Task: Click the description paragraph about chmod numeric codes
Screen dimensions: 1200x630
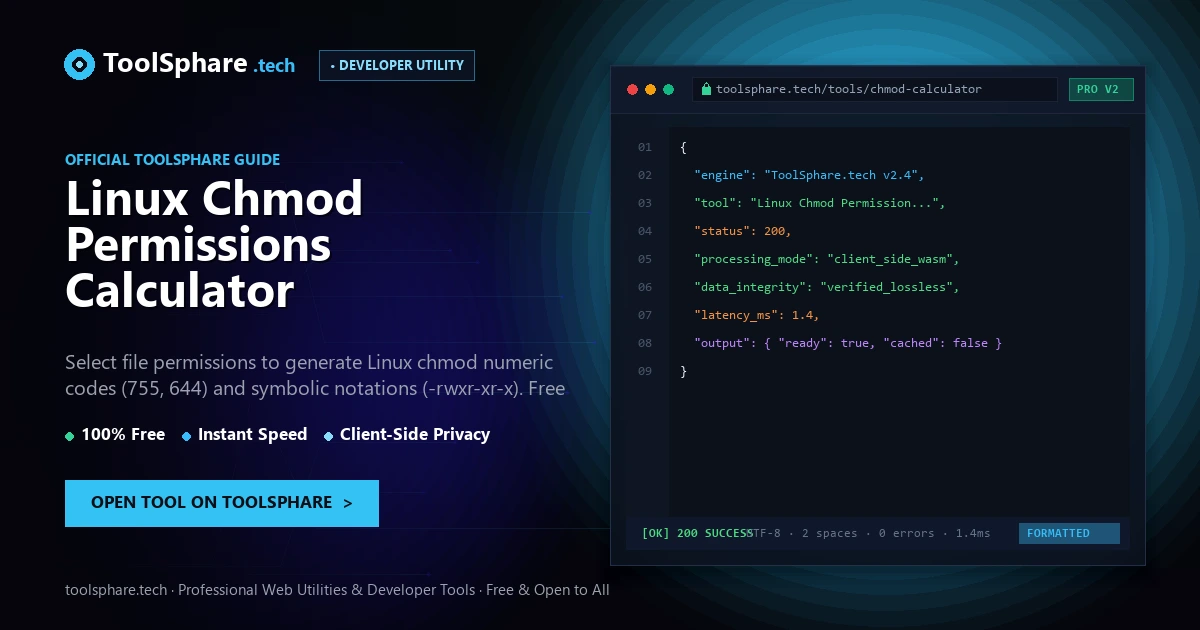Action: (x=315, y=375)
